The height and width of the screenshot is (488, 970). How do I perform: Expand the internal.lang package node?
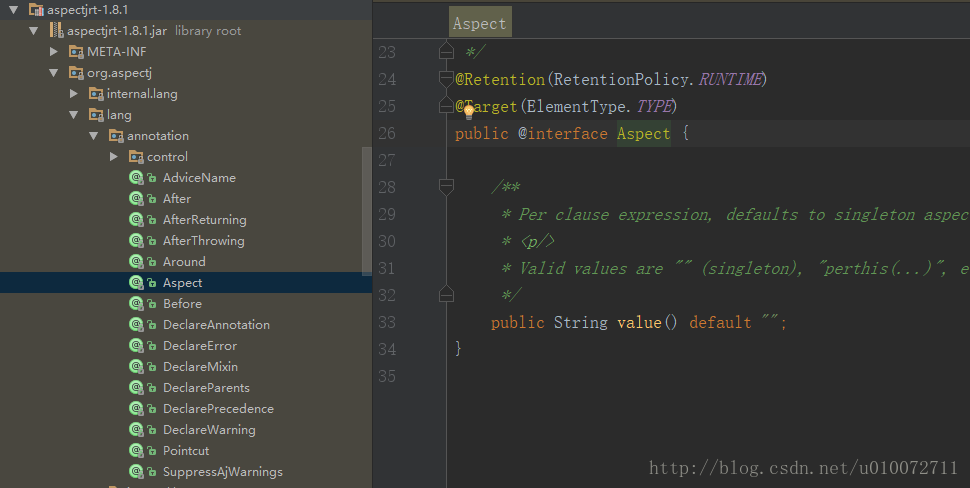(74, 93)
